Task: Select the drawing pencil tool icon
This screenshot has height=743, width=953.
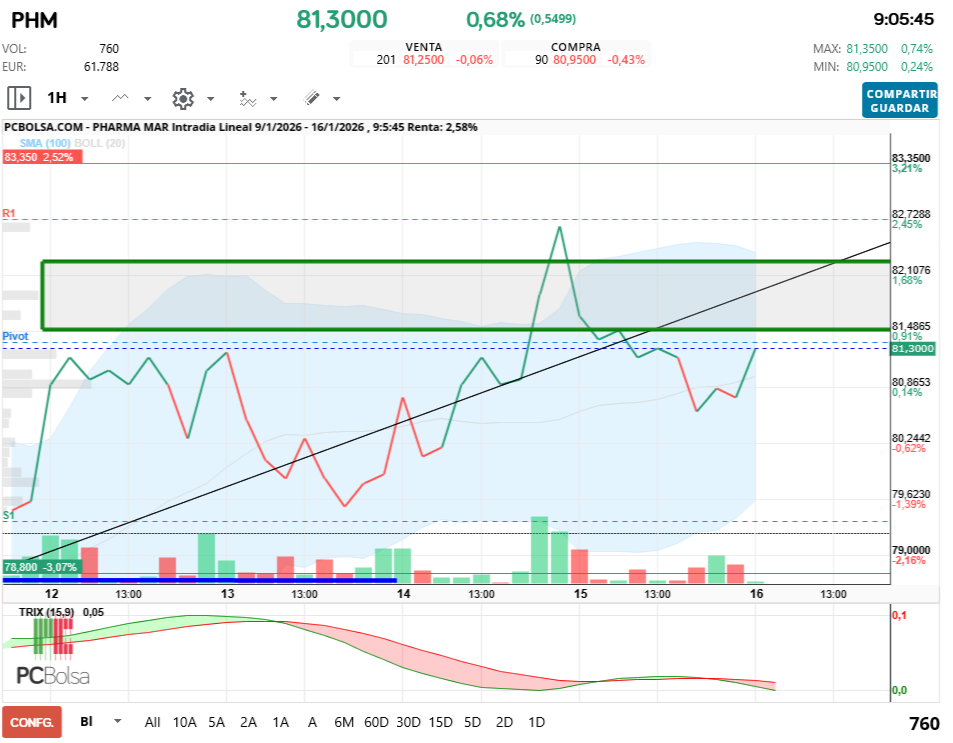Action: pos(313,97)
